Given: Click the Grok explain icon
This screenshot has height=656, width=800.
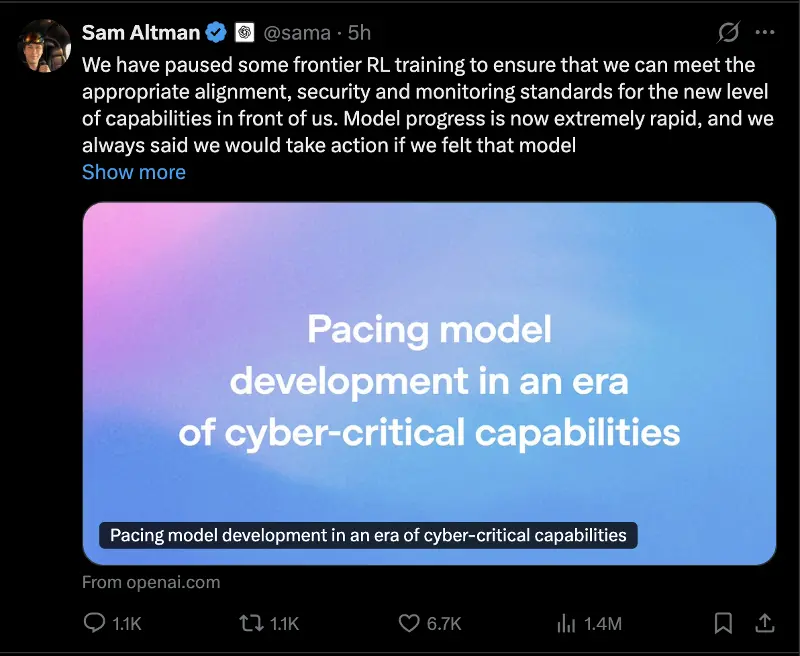Looking at the screenshot, I should [728, 33].
